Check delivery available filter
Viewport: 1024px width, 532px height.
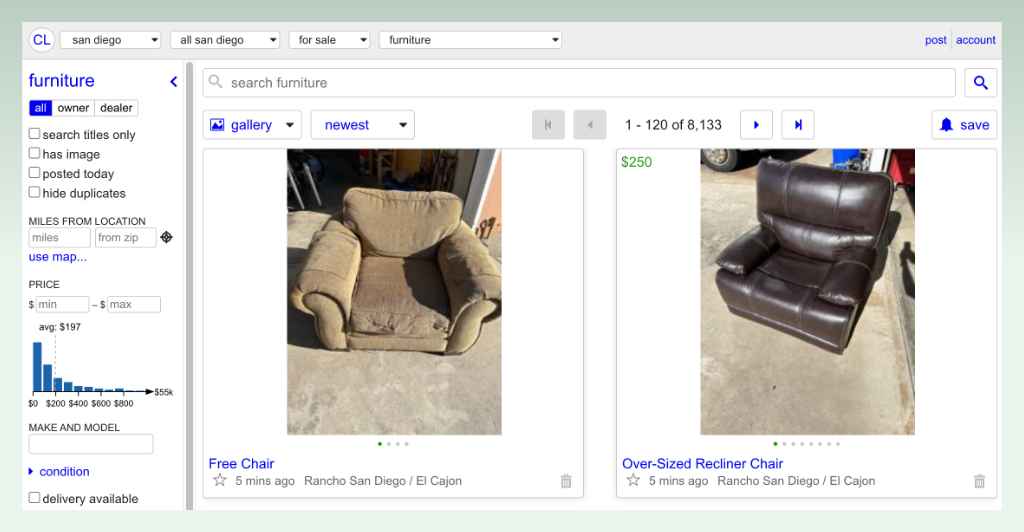click(x=34, y=498)
